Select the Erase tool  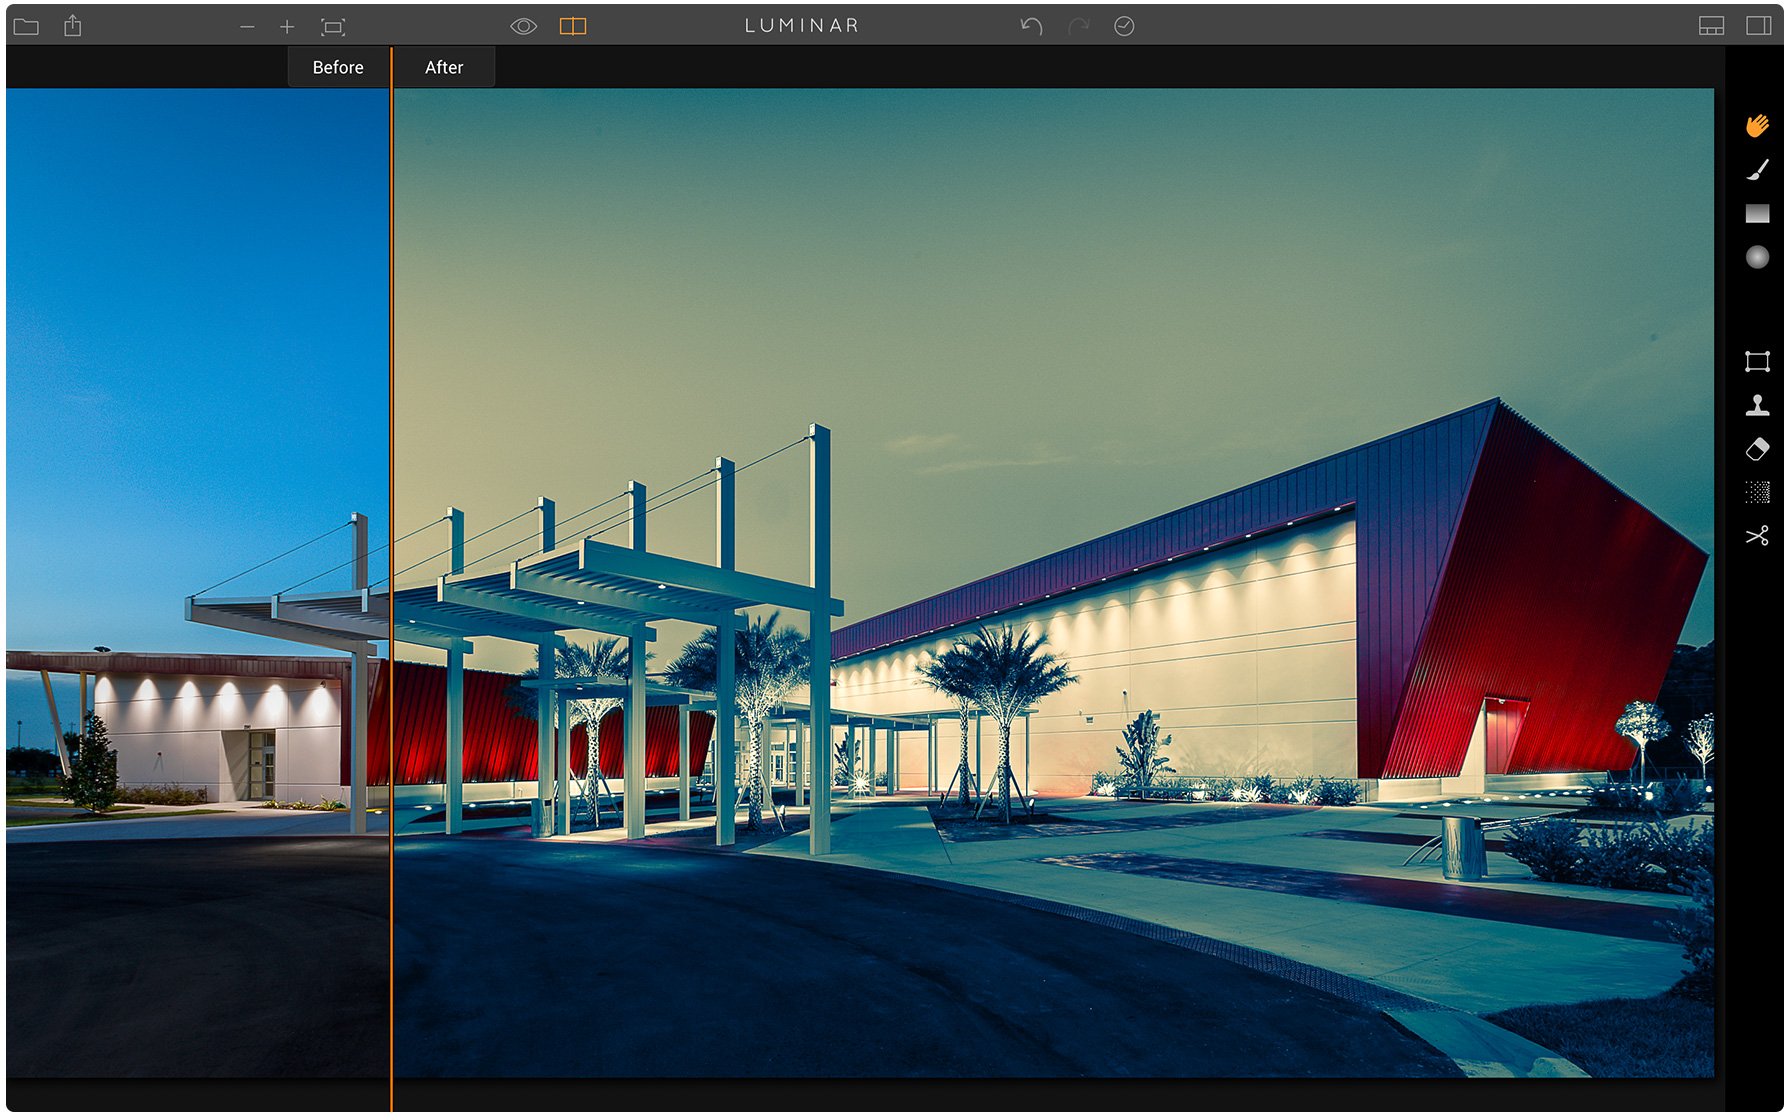pos(1757,449)
